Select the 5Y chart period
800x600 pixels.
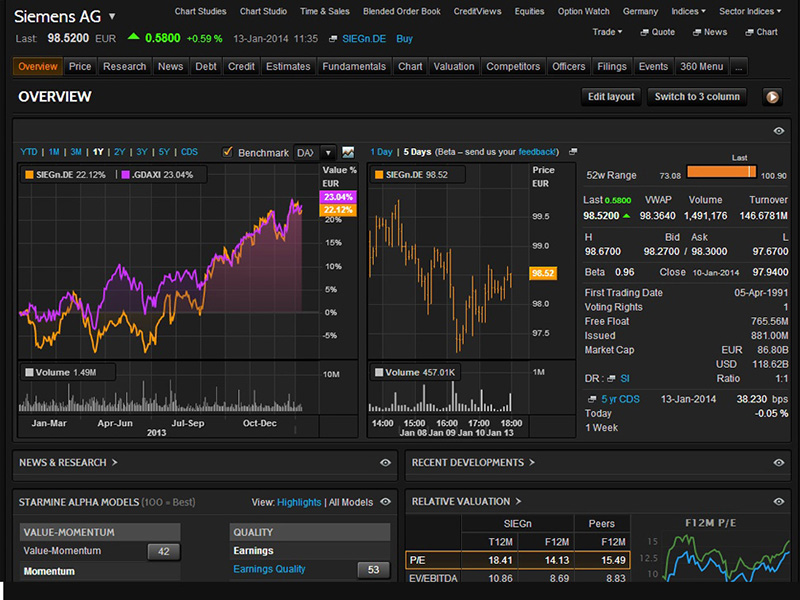tap(164, 152)
